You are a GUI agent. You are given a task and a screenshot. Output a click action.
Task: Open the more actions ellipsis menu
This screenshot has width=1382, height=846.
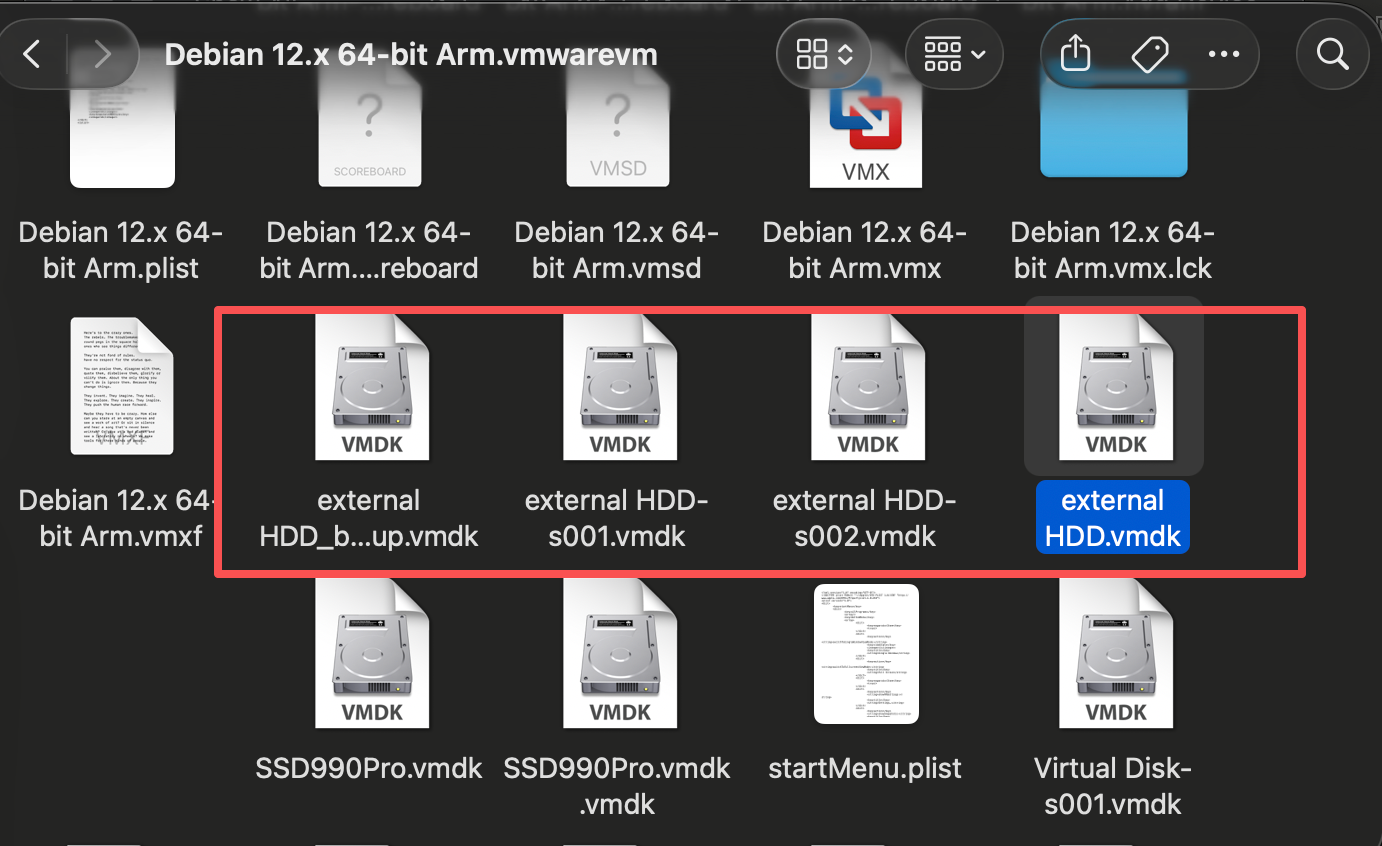[x=1224, y=54]
